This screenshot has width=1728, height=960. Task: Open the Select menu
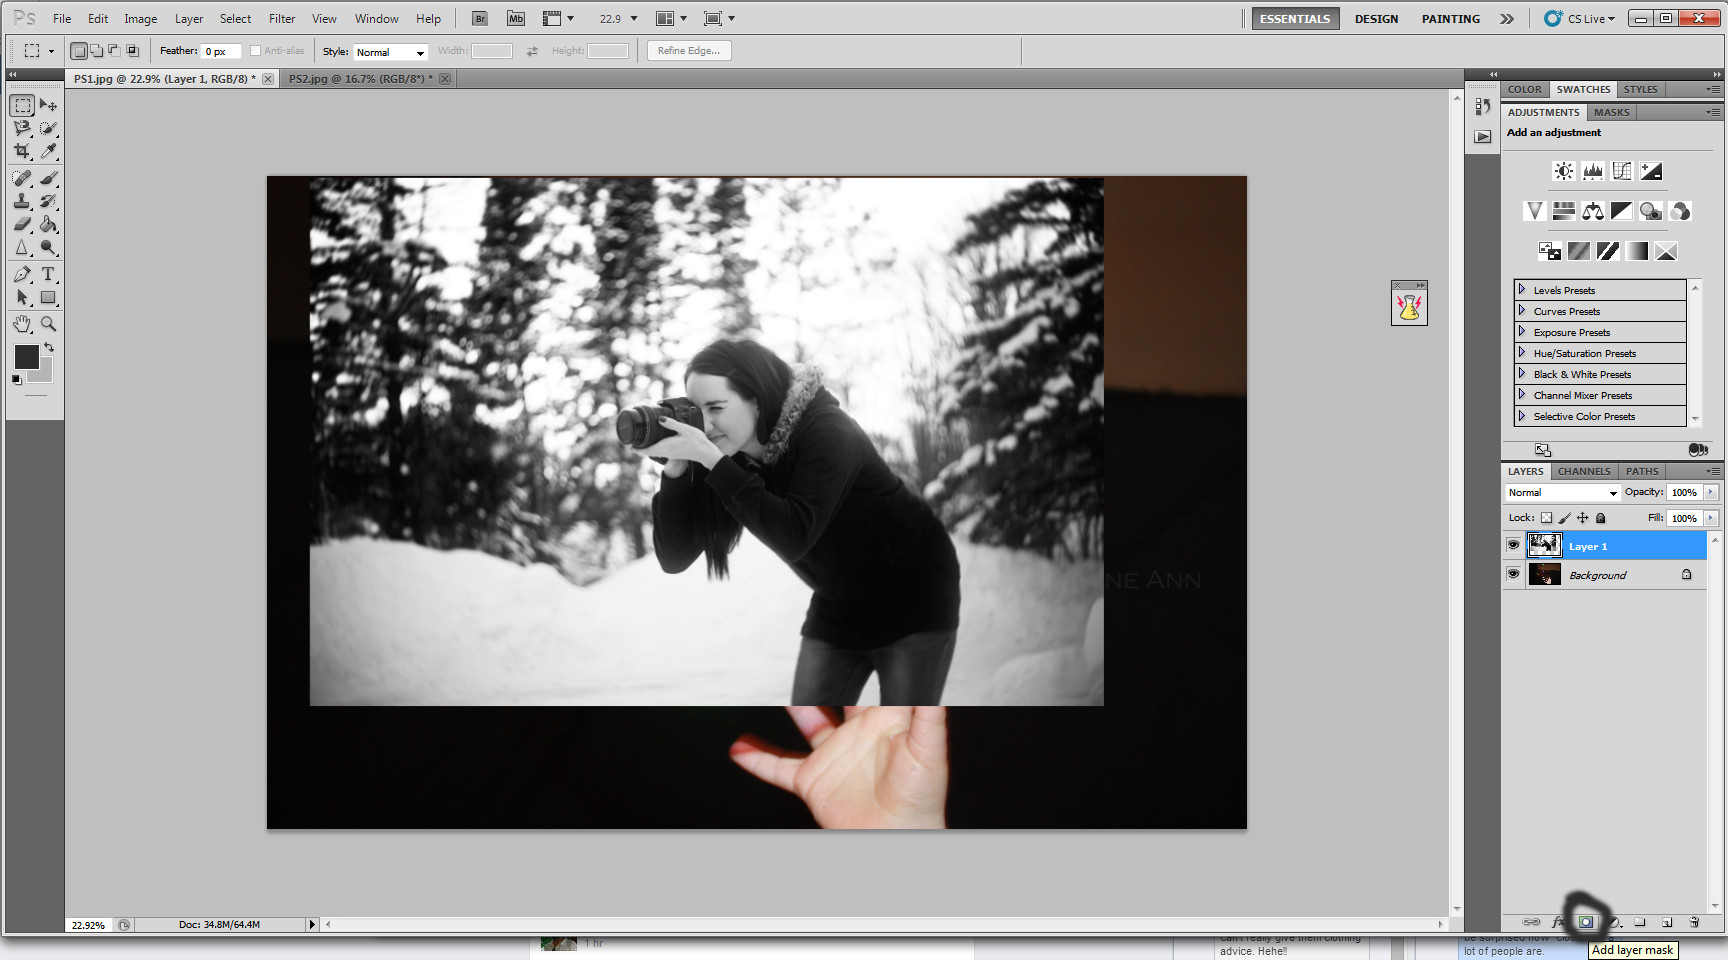(x=236, y=19)
